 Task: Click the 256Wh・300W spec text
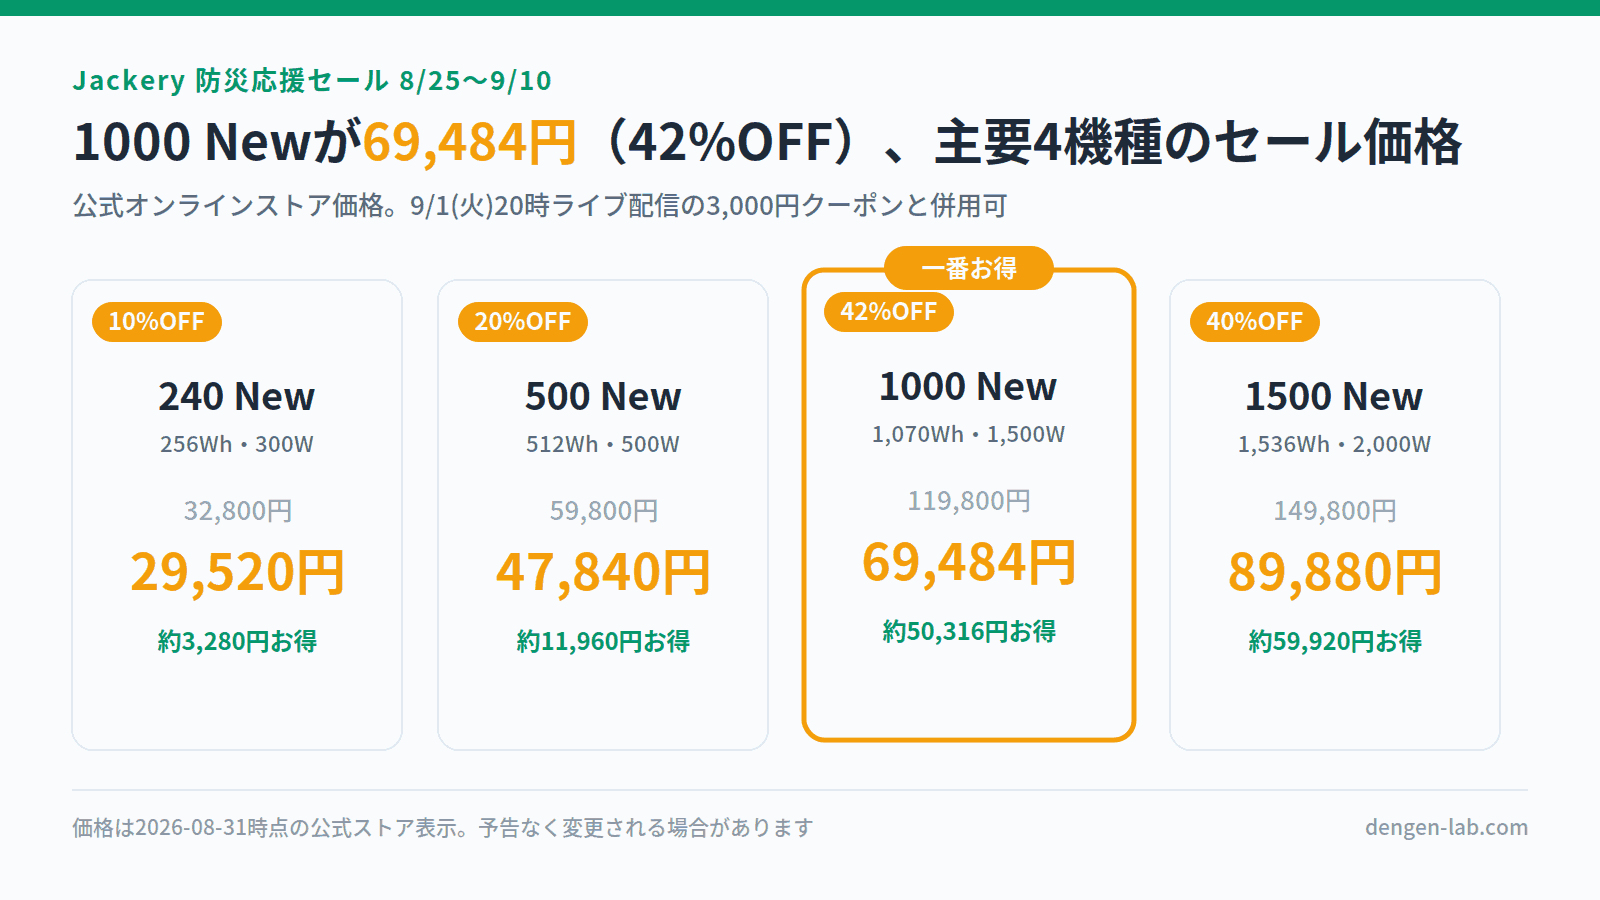pyautogui.click(x=237, y=444)
